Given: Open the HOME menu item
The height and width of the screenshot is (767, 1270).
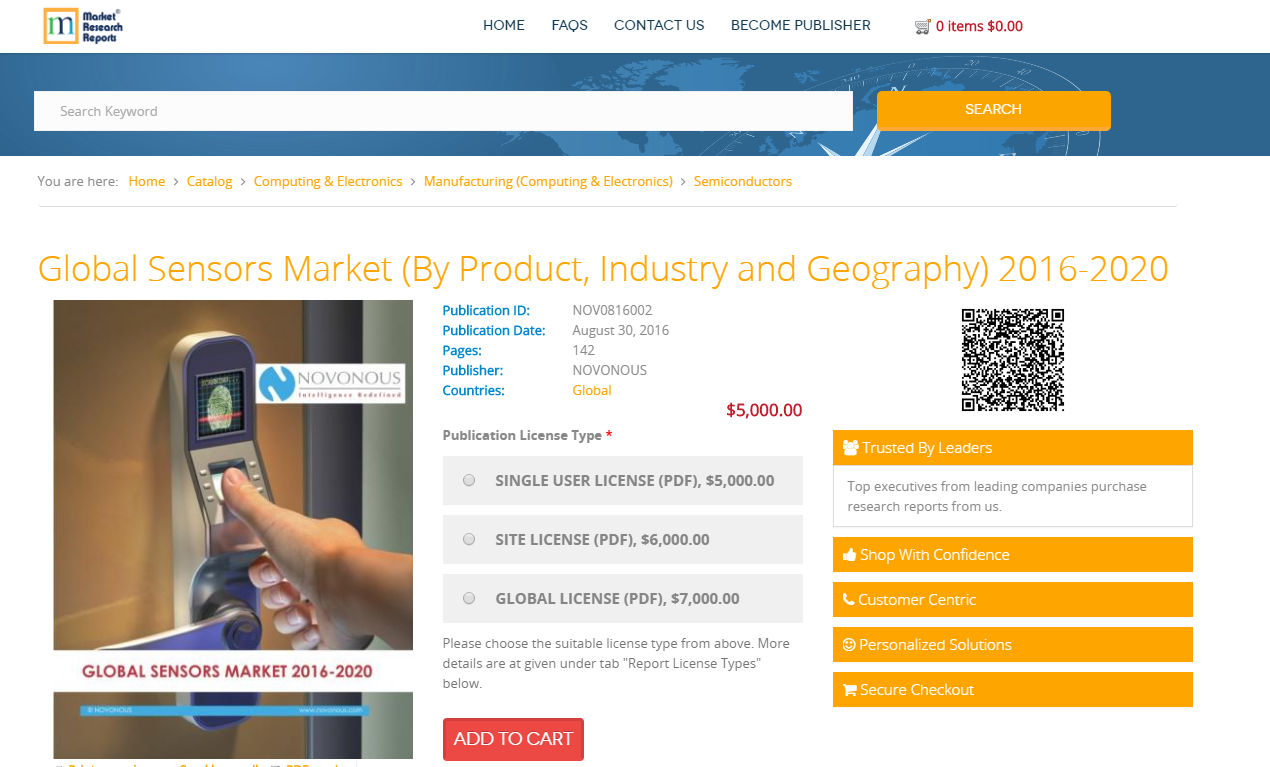Looking at the screenshot, I should (504, 25).
